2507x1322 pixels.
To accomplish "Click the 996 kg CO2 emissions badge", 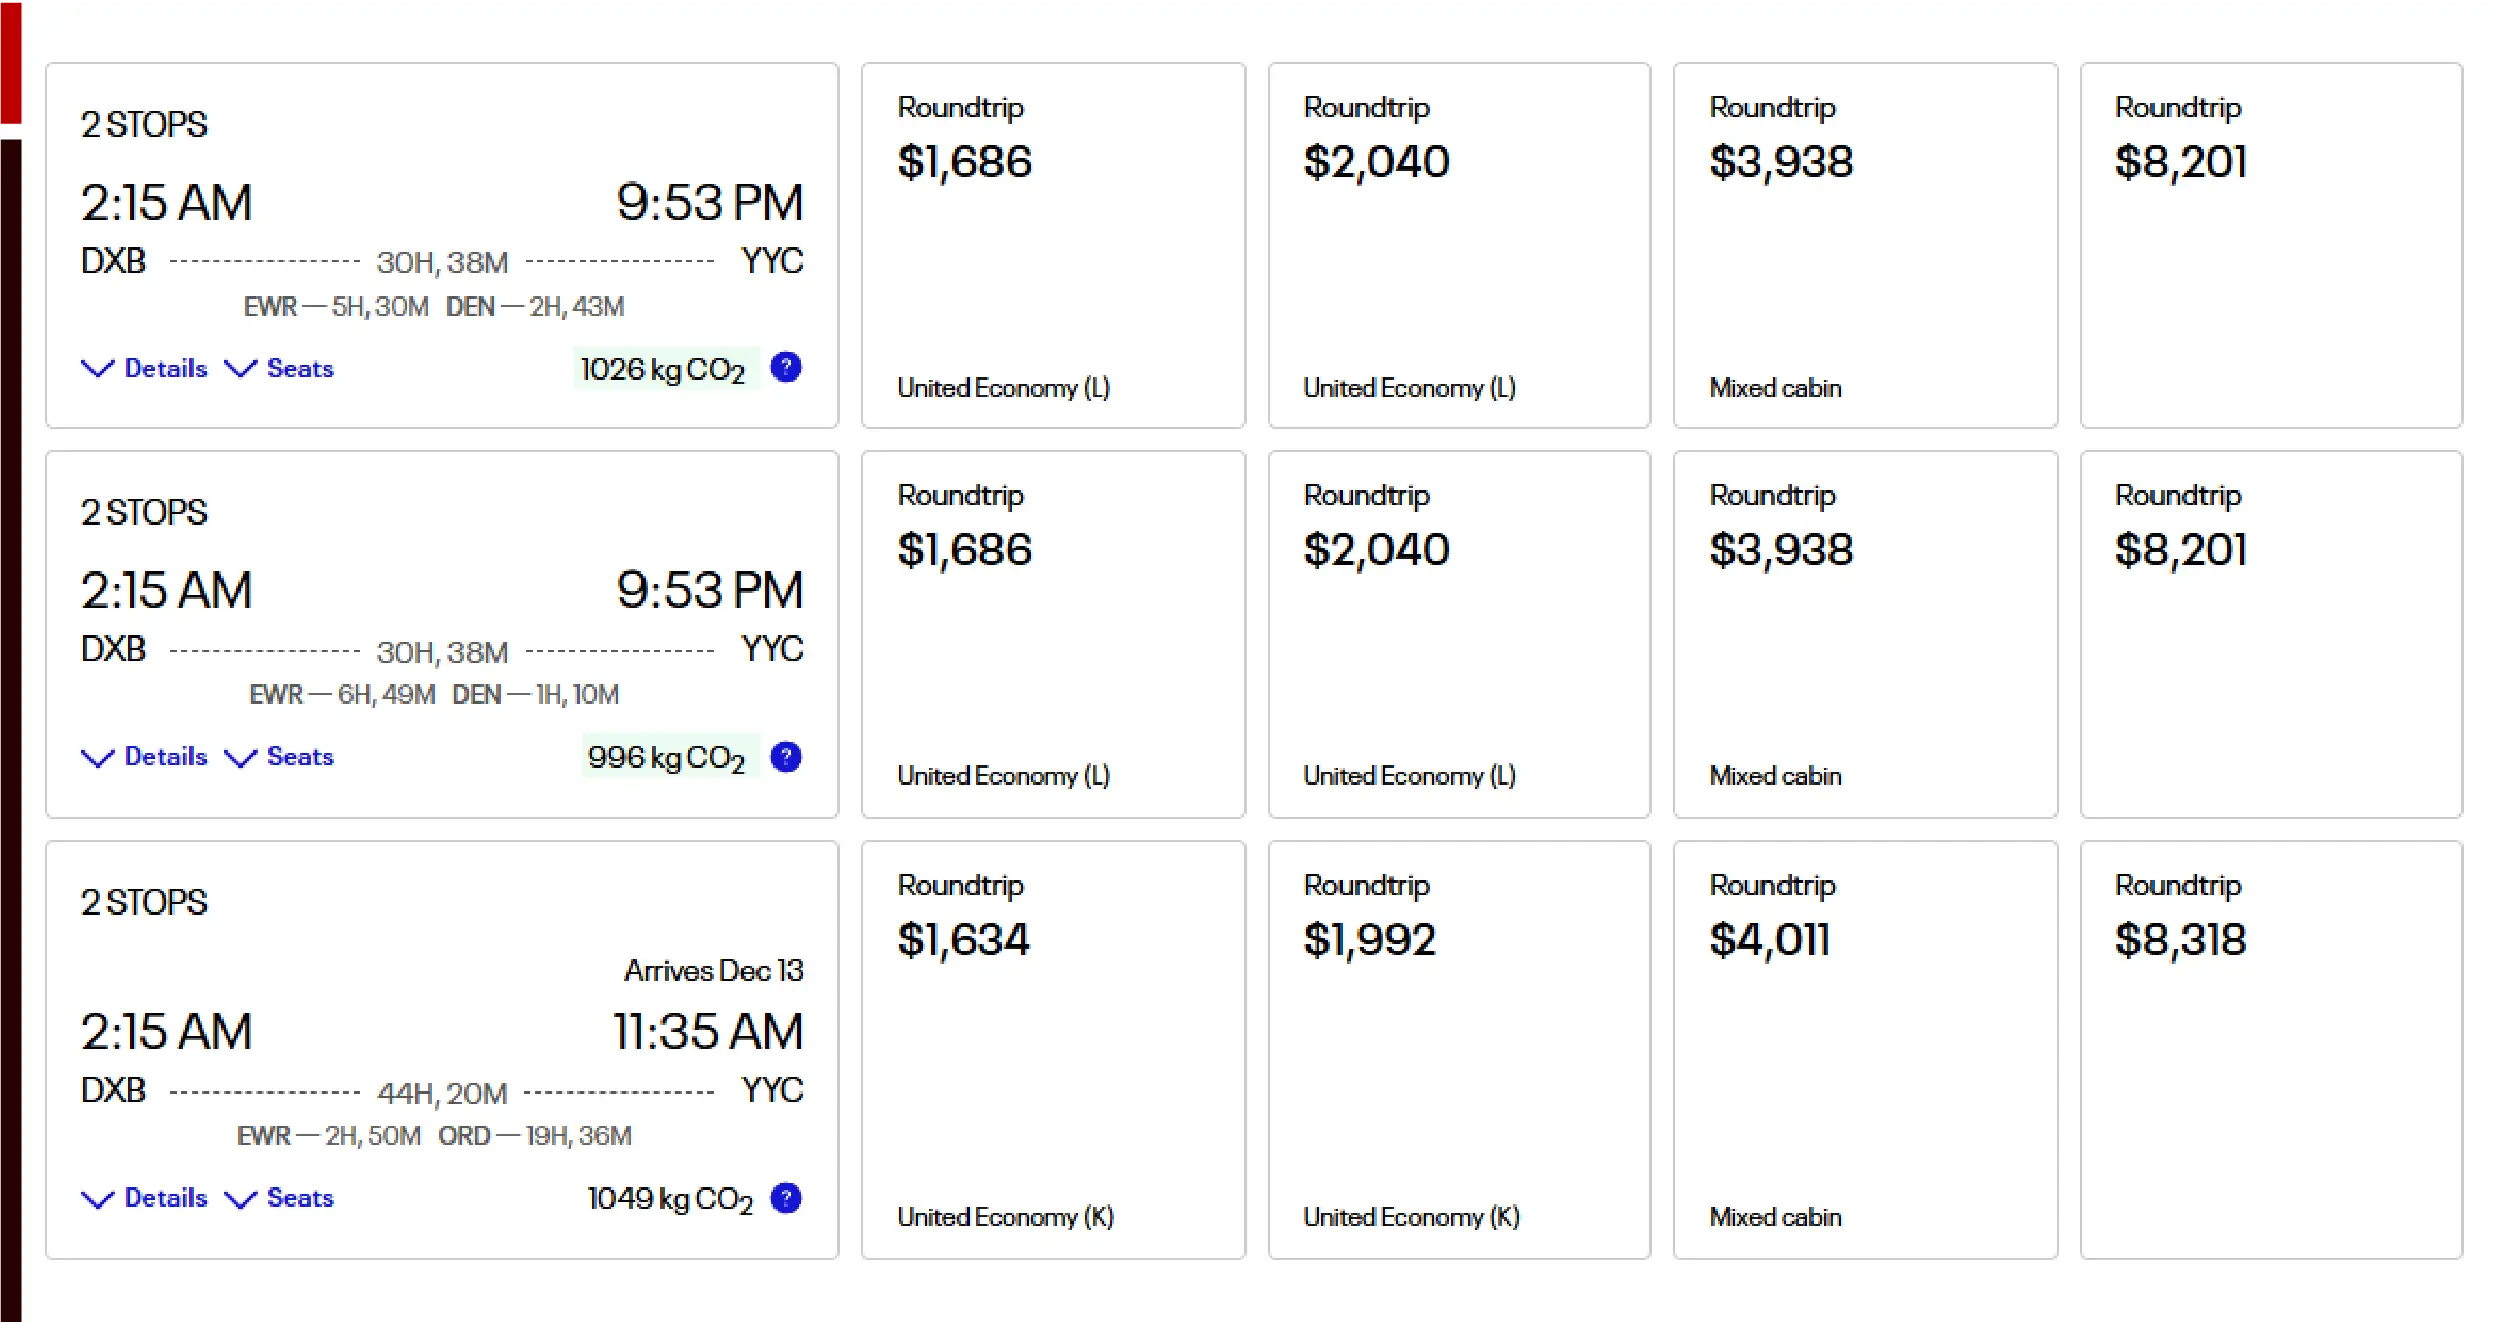I will point(667,758).
